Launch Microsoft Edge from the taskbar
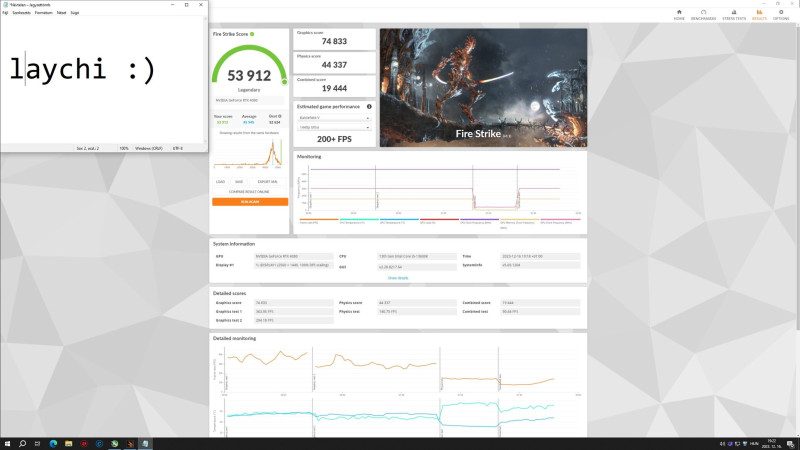This screenshot has width=800, height=450. click(53, 444)
